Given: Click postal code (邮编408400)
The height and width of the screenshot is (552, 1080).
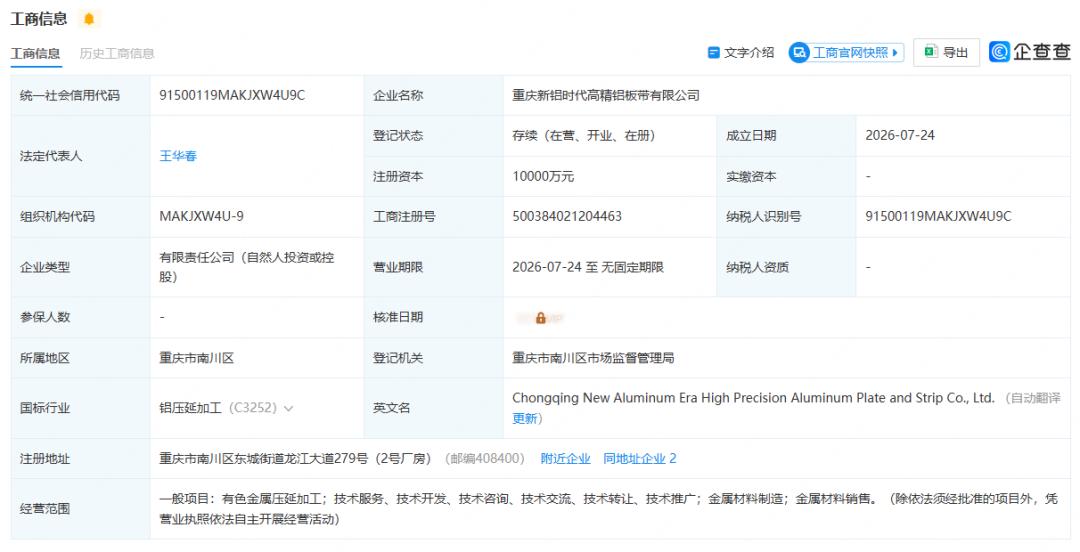Looking at the screenshot, I should tap(485, 459).
